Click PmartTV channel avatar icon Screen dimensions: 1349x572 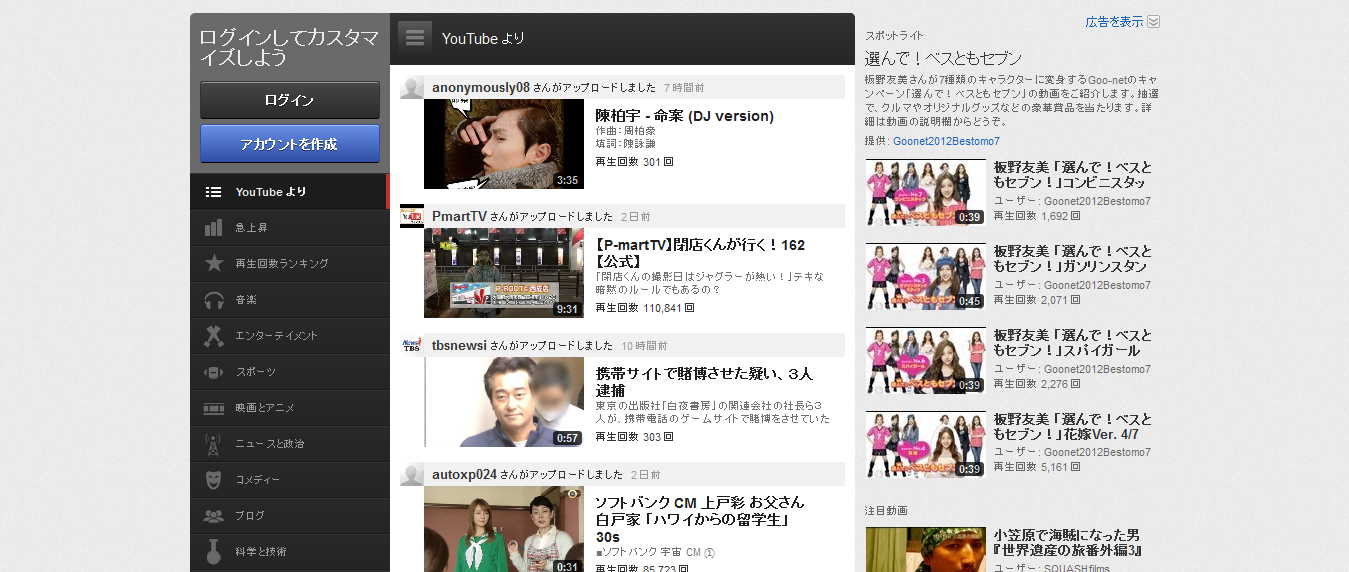412,216
